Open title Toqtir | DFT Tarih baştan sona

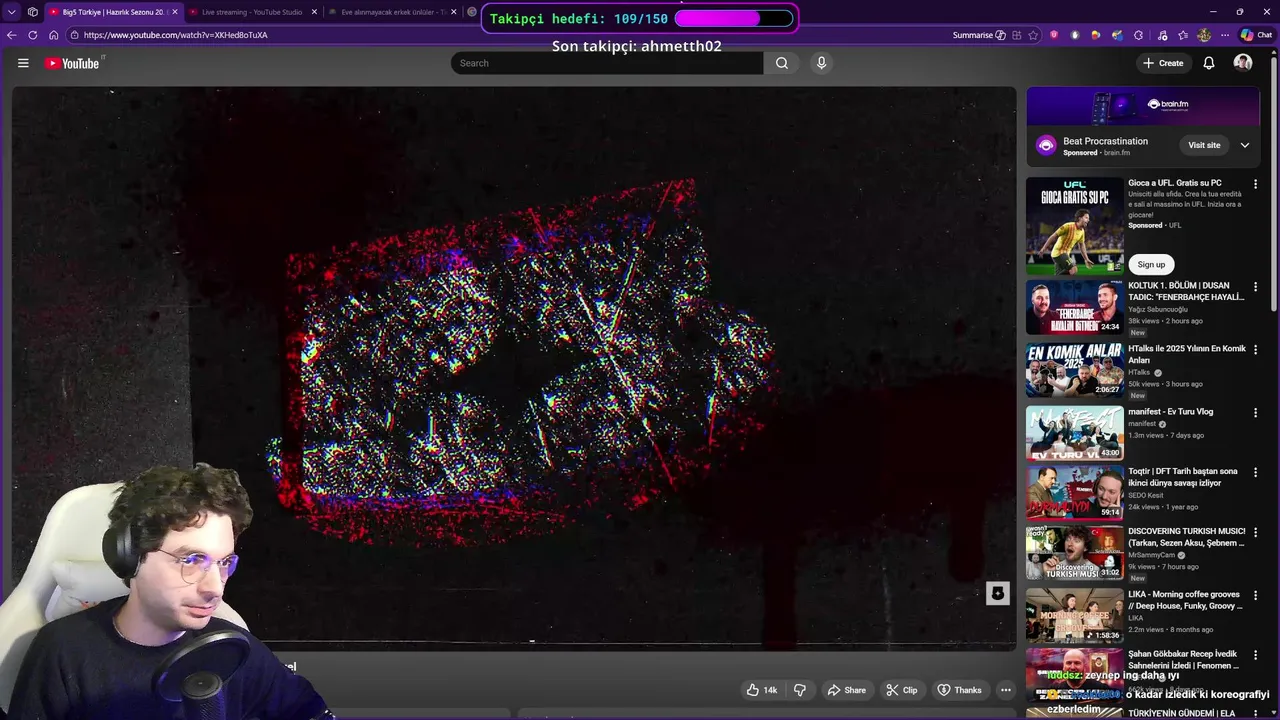(1183, 477)
